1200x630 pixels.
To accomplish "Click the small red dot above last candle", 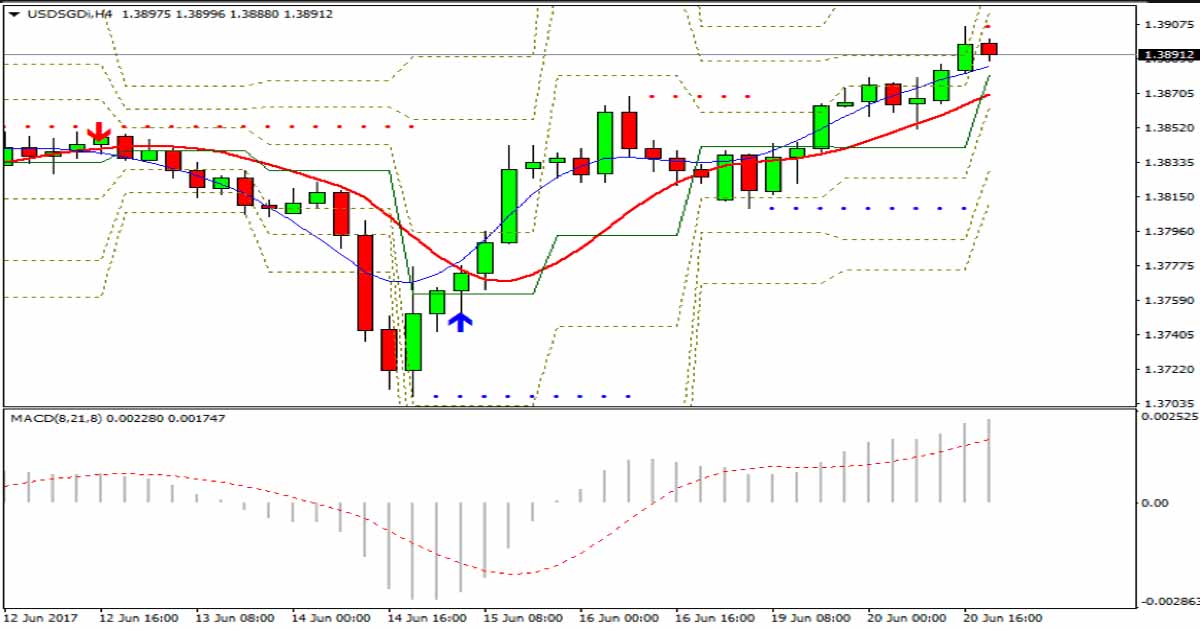I will click(x=988, y=27).
